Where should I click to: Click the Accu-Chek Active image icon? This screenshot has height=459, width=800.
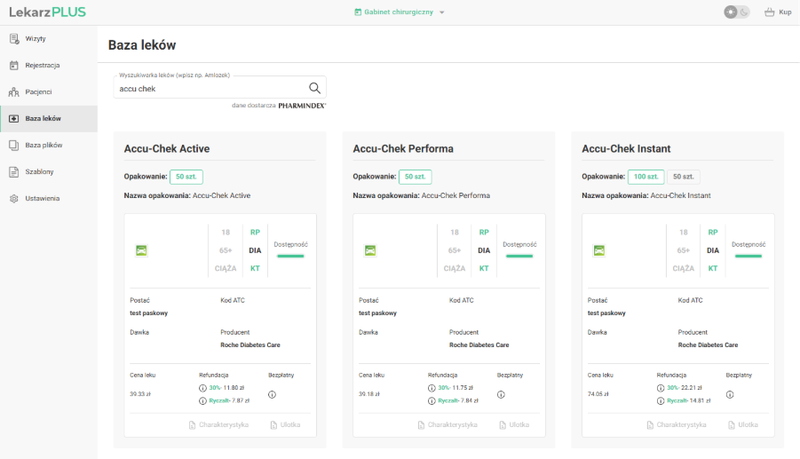pyautogui.click(x=141, y=250)
